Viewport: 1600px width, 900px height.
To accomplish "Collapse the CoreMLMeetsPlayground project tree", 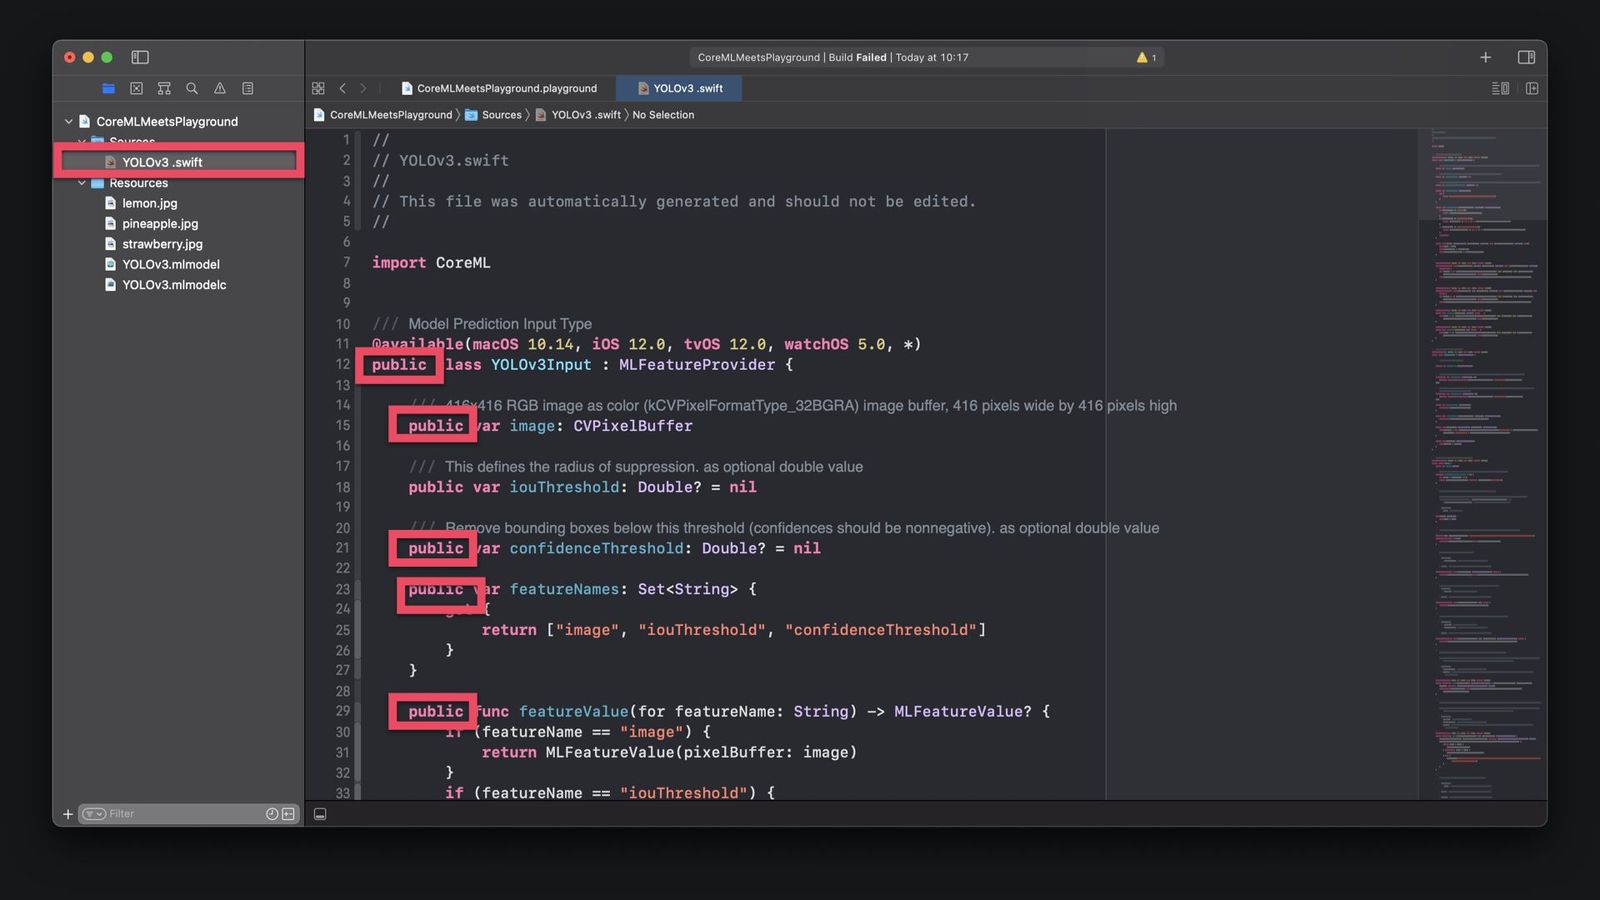I will (68, 121).
